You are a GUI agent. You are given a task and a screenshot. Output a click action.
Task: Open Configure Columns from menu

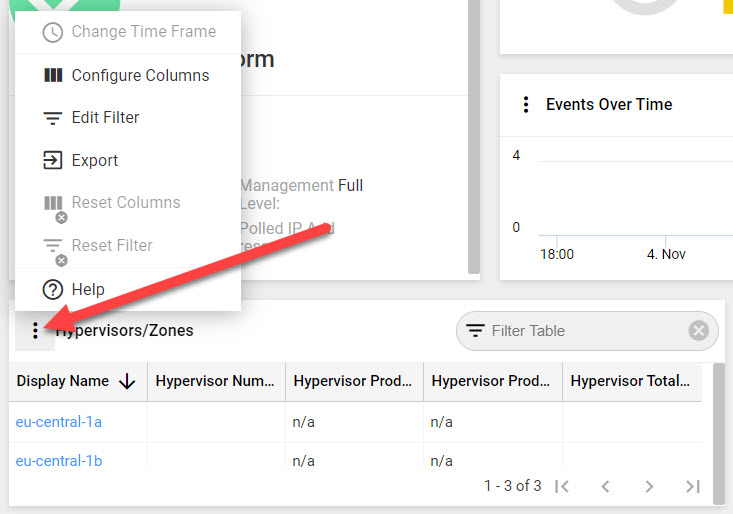(x=128, y=75)
